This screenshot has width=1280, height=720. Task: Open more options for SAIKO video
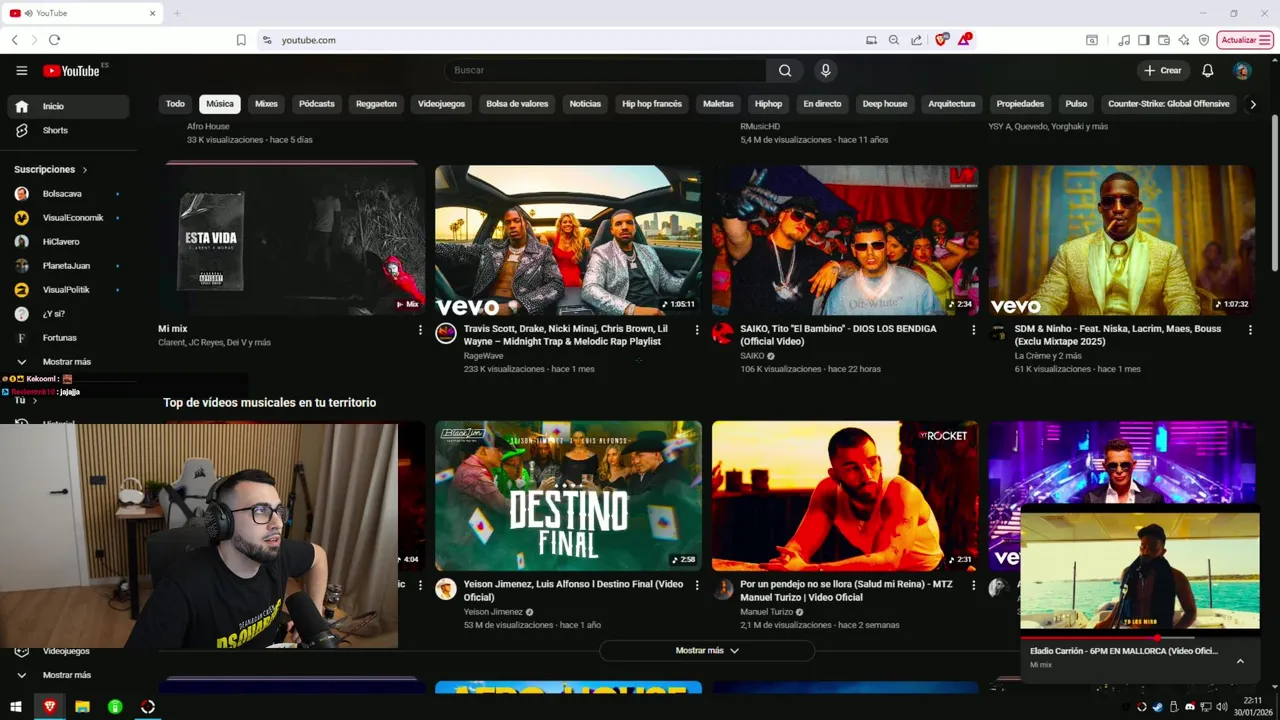974,330
